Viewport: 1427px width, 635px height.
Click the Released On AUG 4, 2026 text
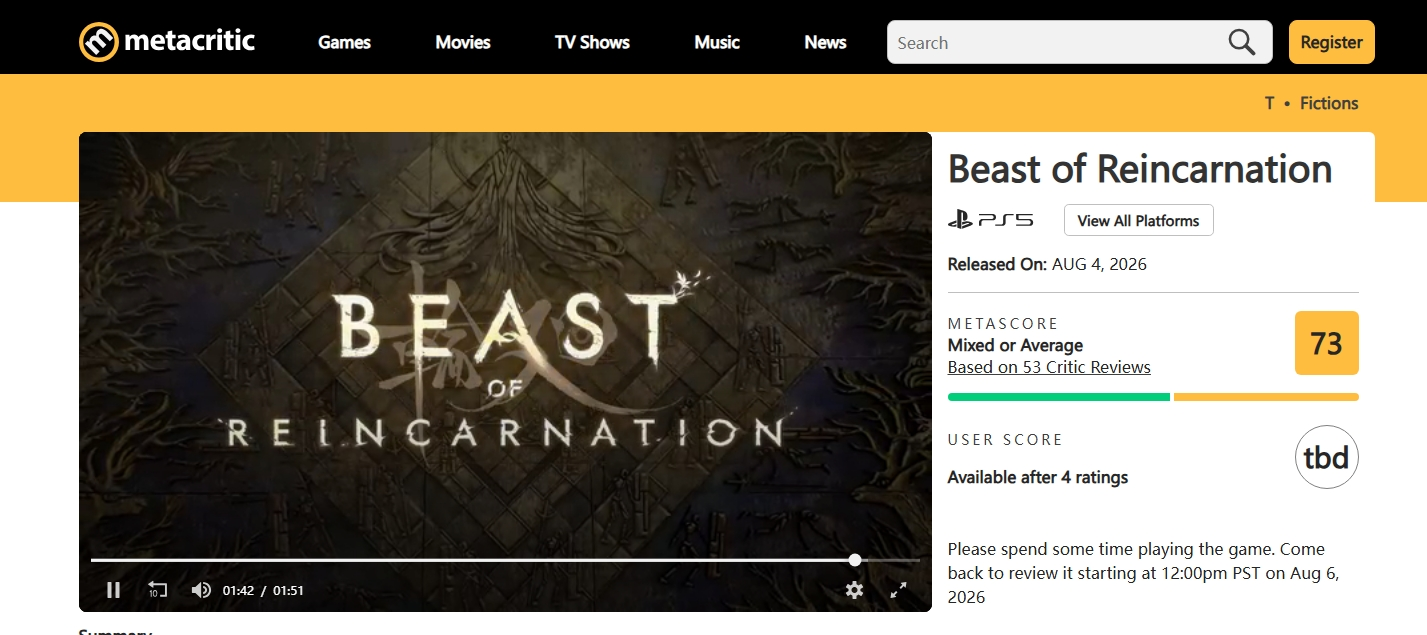pyautogui.click(x=1047, y=264)
